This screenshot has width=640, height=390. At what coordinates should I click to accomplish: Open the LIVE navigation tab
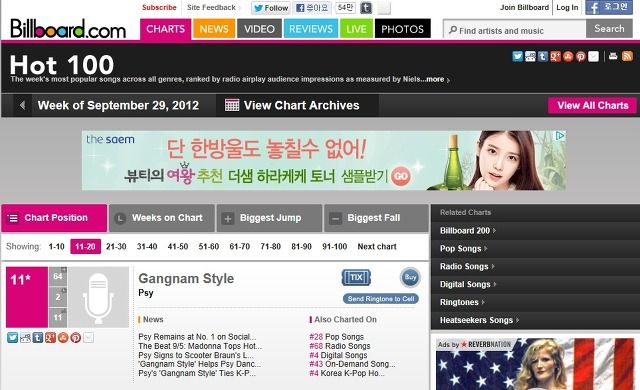coord(356,29)
